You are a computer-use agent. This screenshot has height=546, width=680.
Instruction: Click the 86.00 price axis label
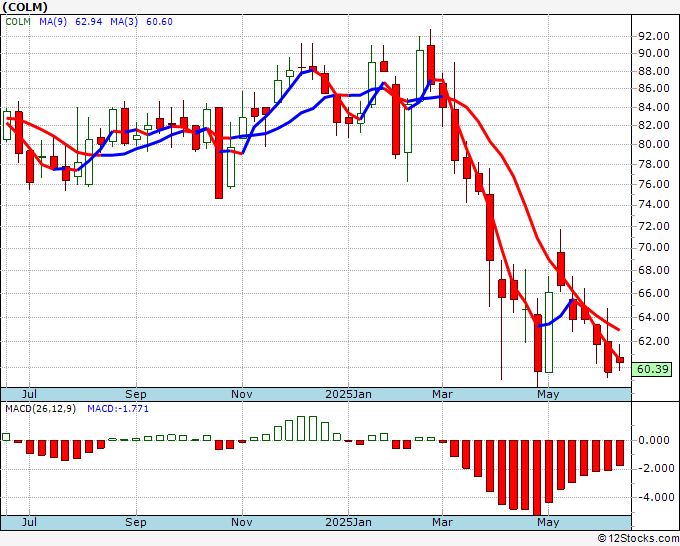point(654,88)
